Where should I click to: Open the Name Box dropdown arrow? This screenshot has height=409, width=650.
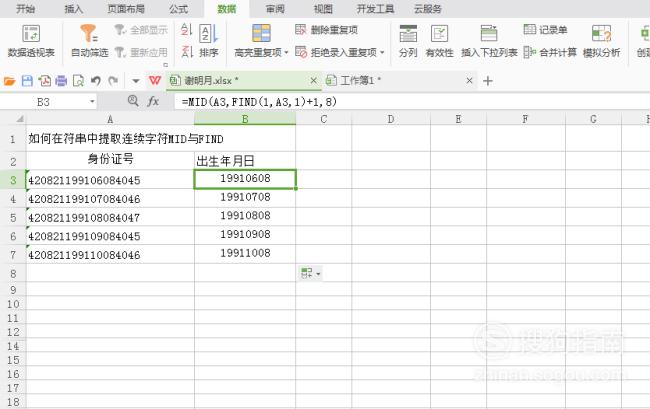point(92,102)
